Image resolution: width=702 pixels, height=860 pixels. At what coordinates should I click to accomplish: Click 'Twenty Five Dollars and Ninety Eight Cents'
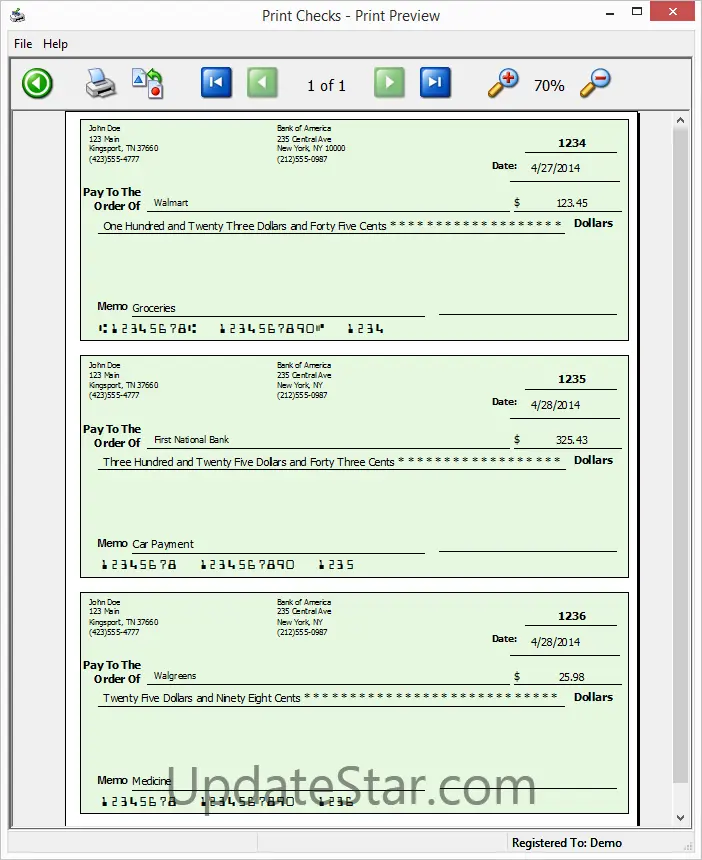(x=201, y=698)
